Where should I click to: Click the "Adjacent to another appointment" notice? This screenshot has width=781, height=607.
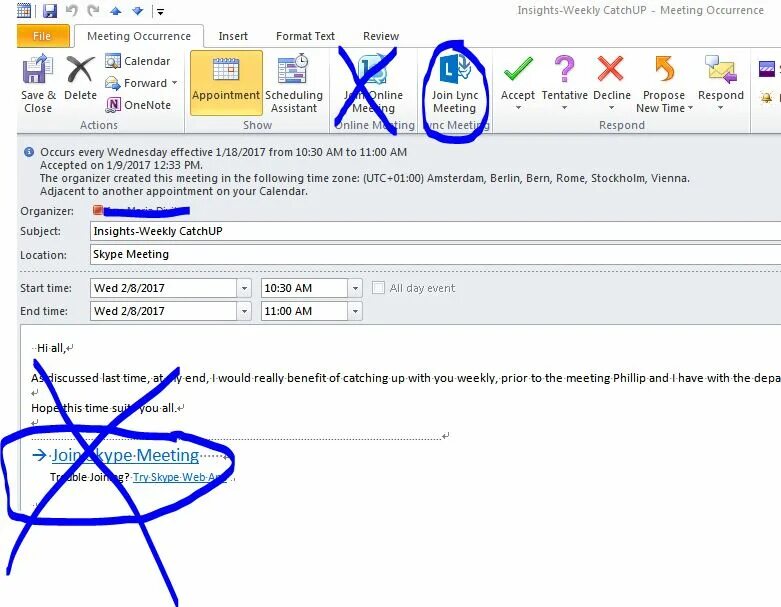(x=174, y=191)
